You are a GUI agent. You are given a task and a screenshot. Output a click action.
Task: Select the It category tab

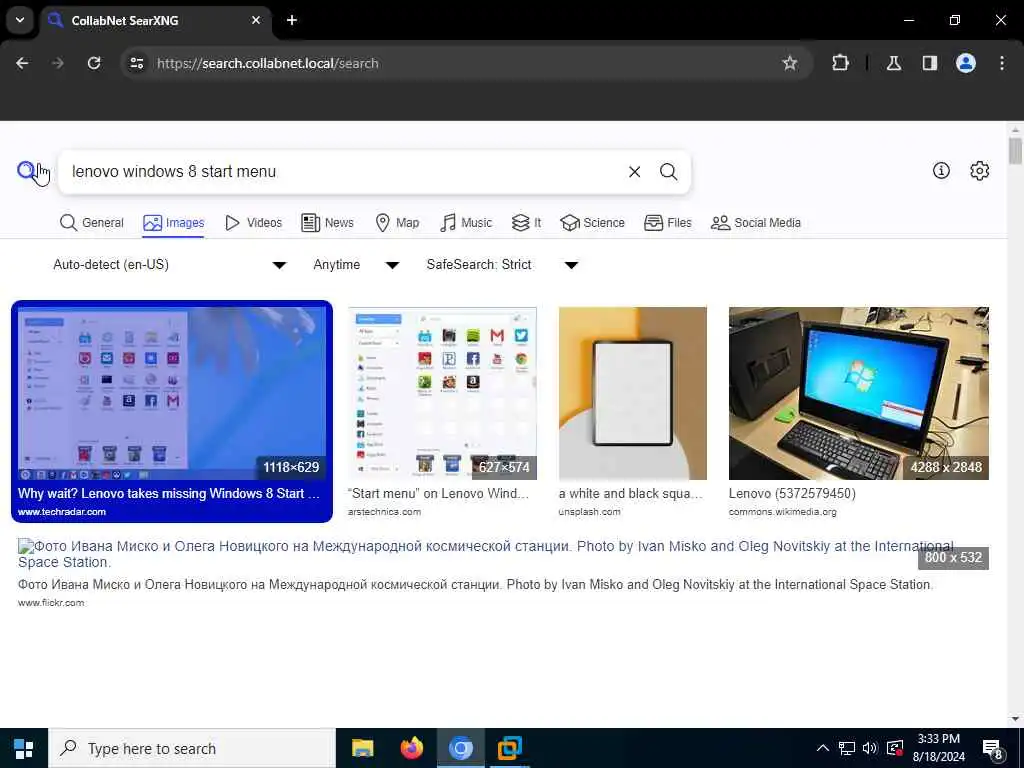coord(526,223)
